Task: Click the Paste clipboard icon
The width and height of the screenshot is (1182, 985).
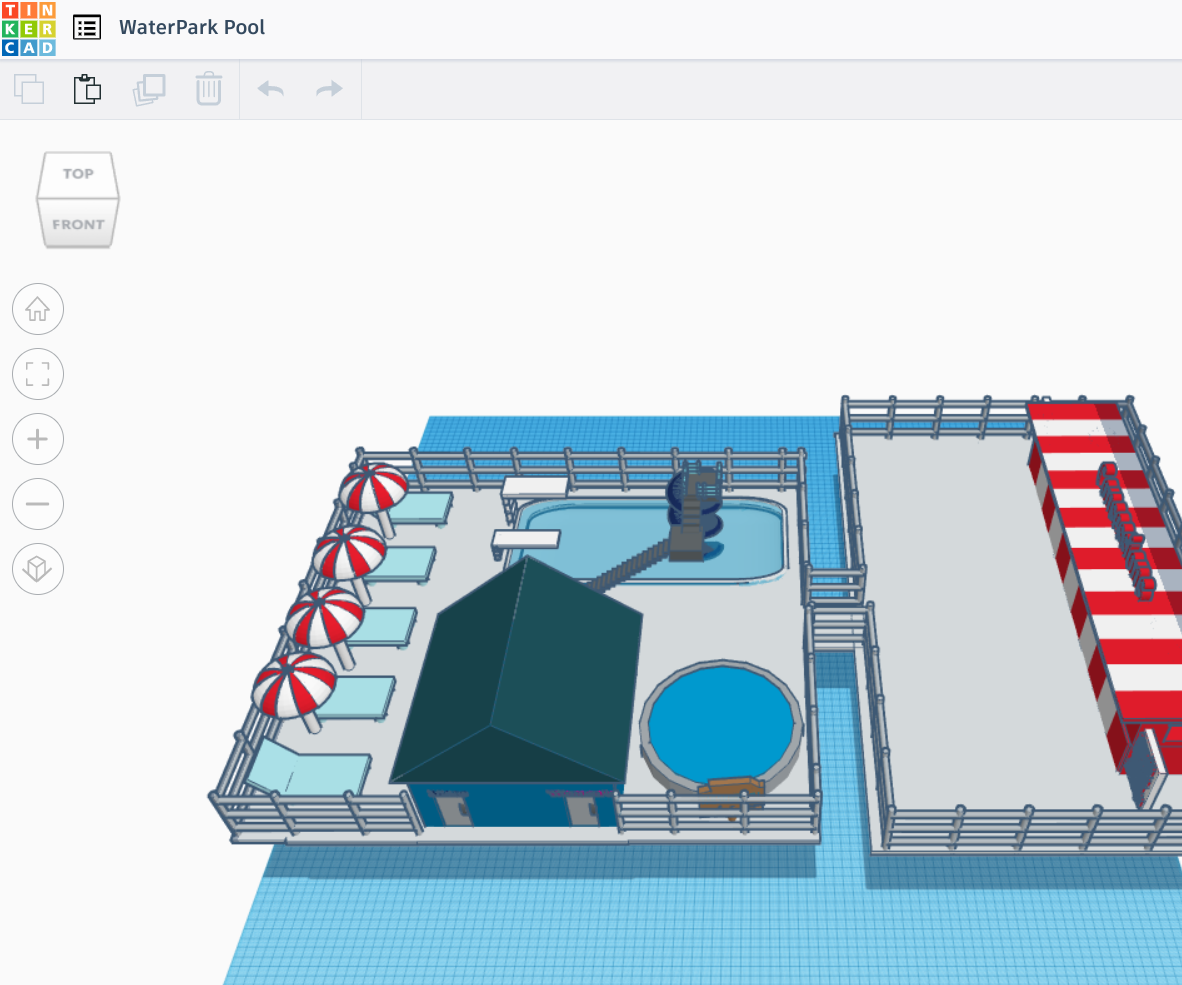Action: pos(87,89)
